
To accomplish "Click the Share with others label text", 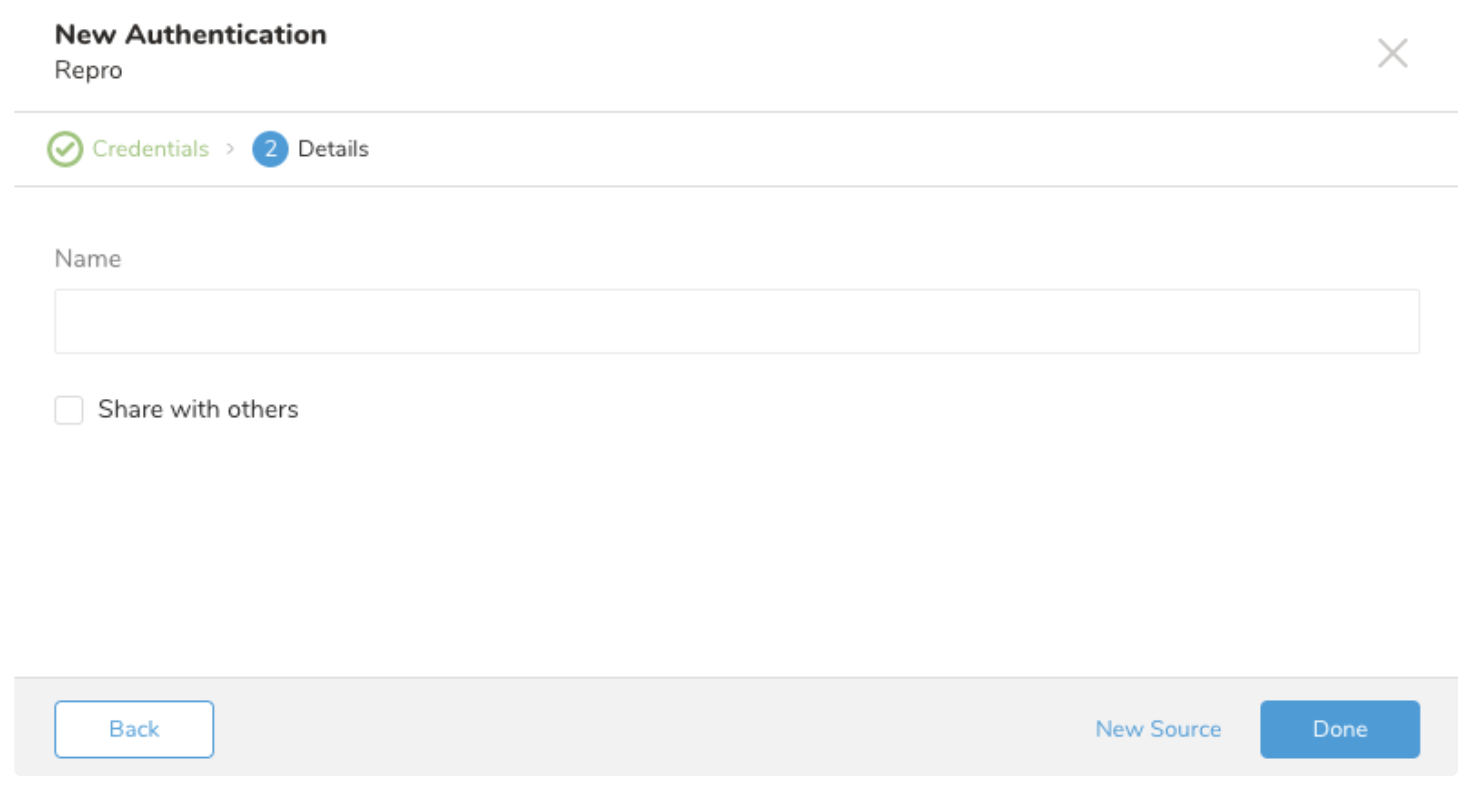I will (198, 409).
